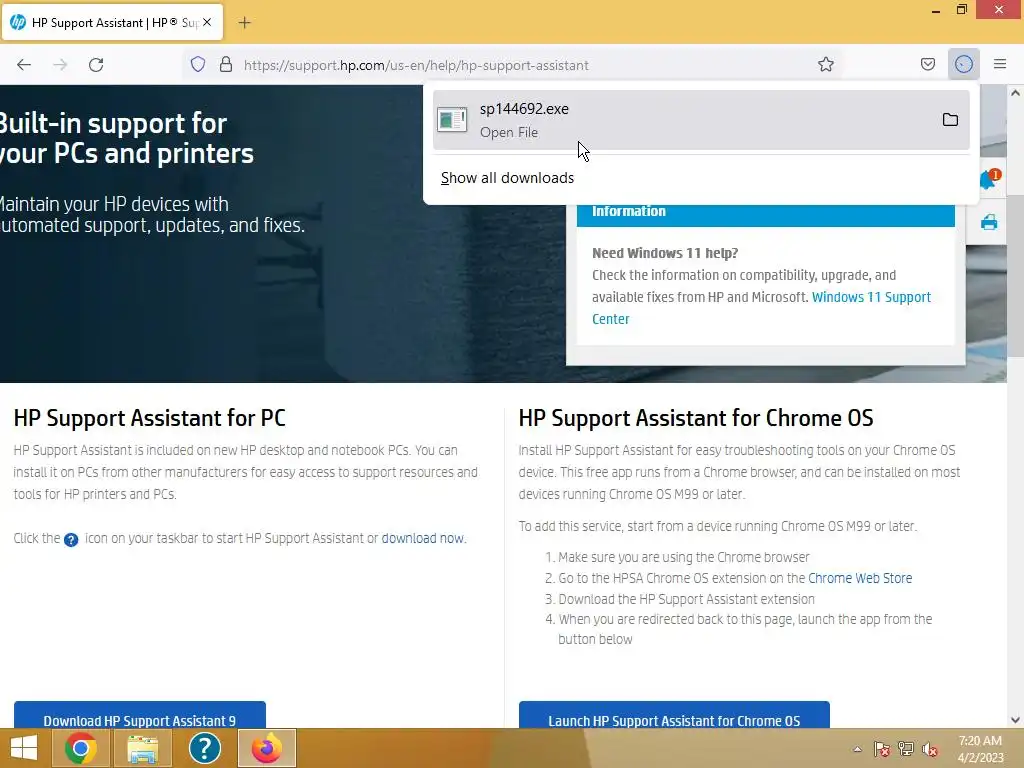Click the download now link
This screenshot has width=1024, height=768.
[x=423, y=538]
